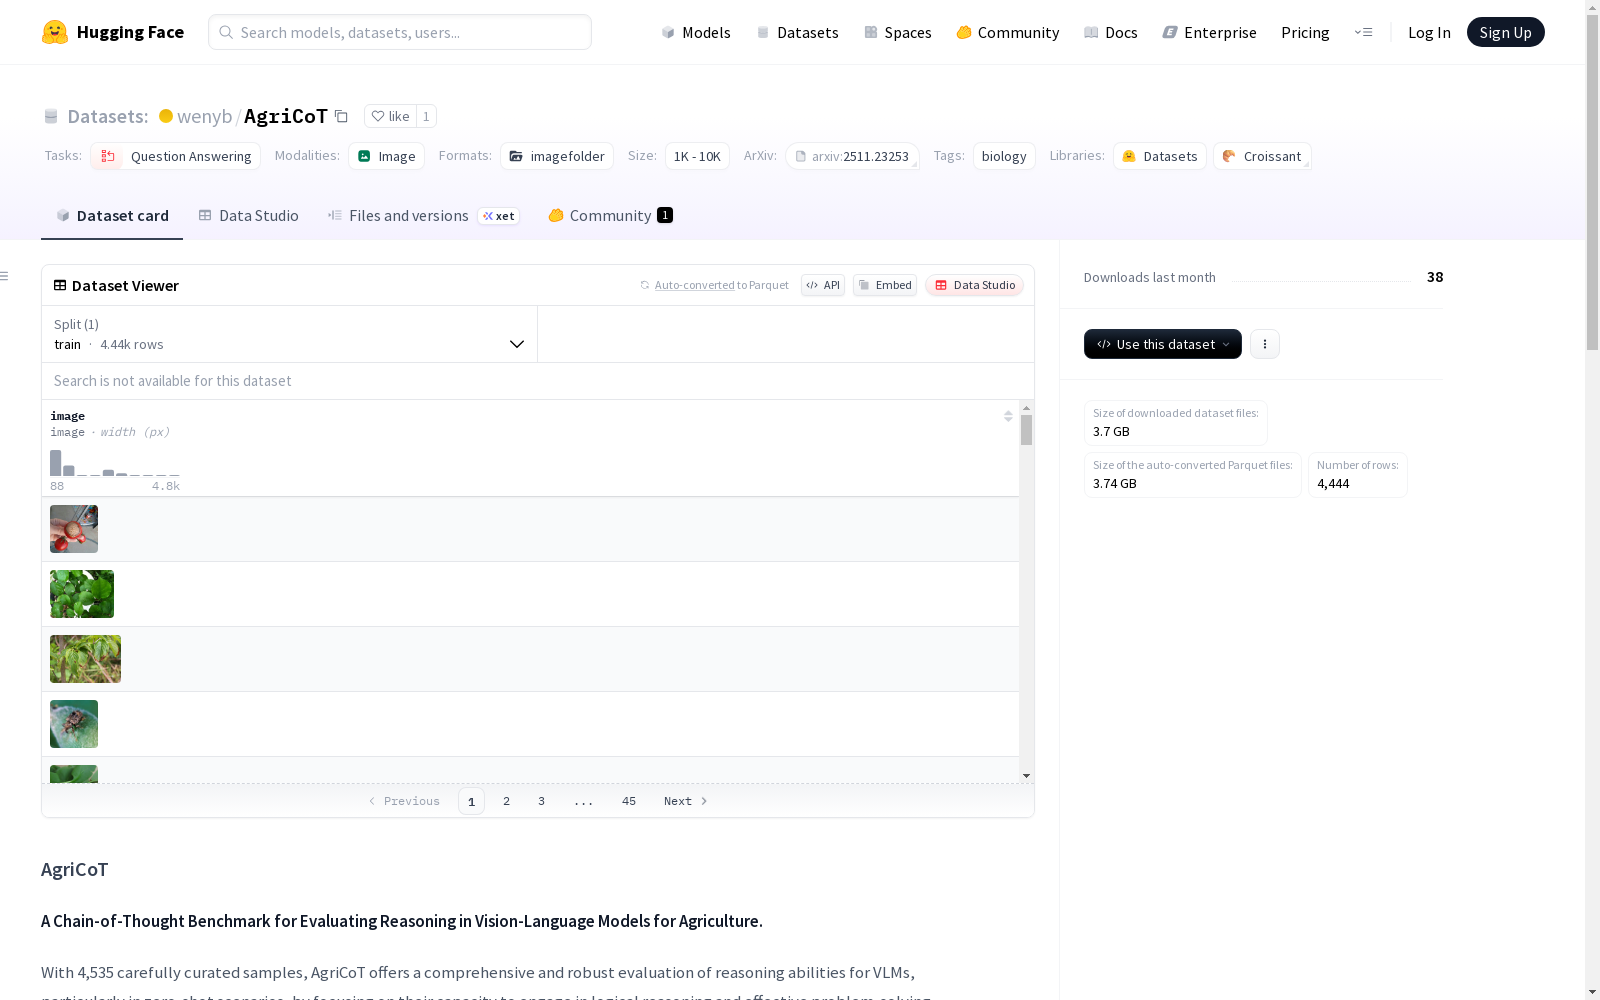Click the image column sort icon

[x=1008, y=416]
